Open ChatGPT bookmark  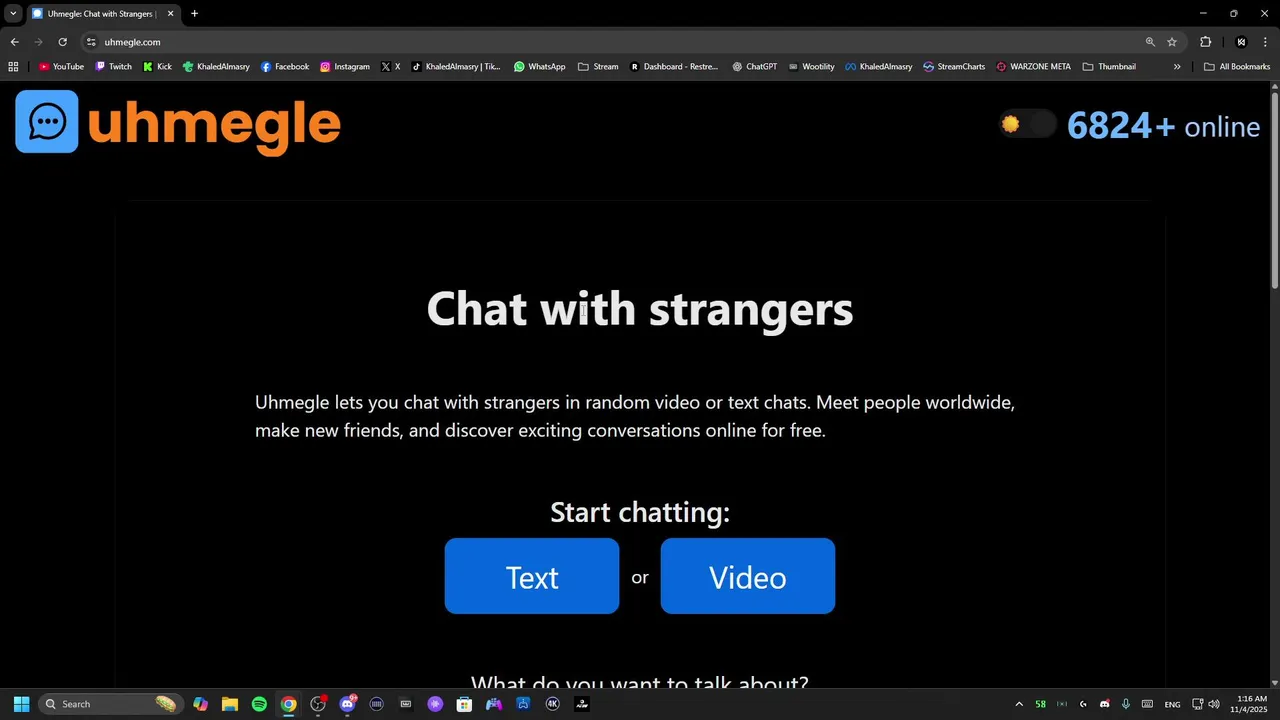pos(755,67)
